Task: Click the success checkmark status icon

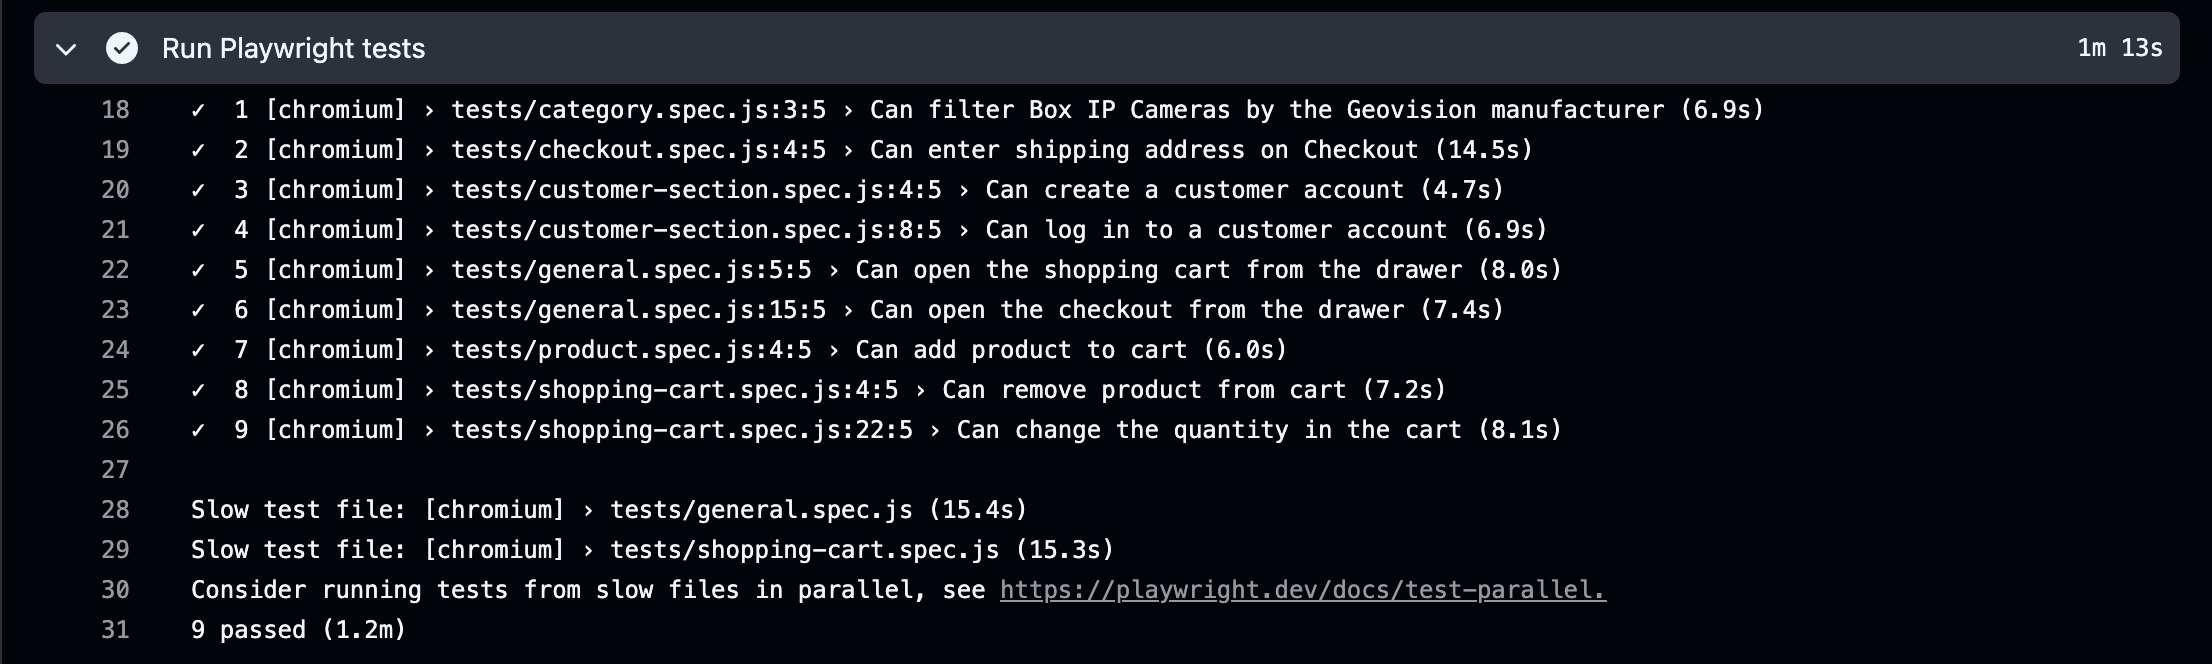Action: (122, 48)
